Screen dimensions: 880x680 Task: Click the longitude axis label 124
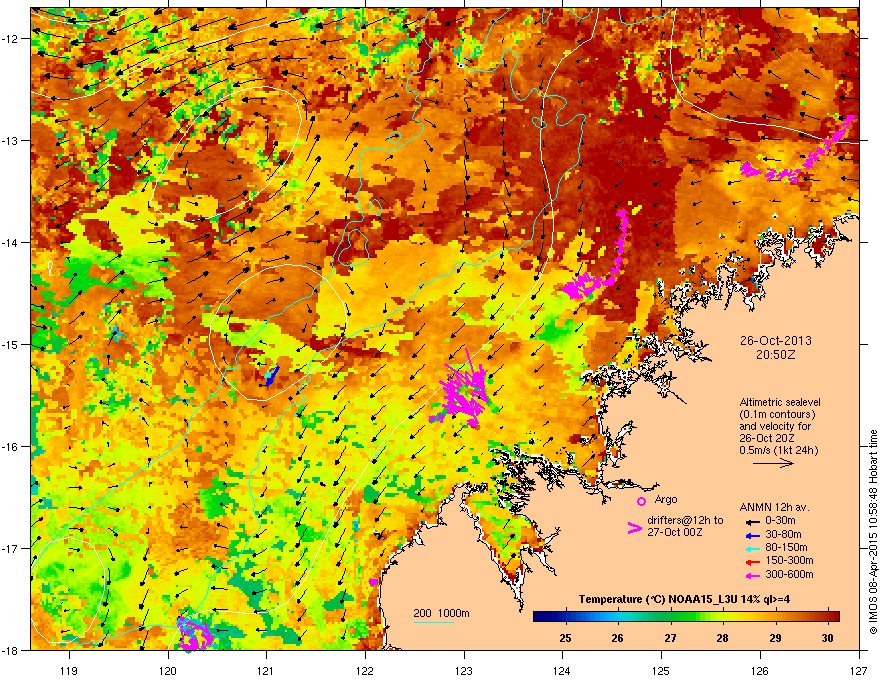pos(562,670)
